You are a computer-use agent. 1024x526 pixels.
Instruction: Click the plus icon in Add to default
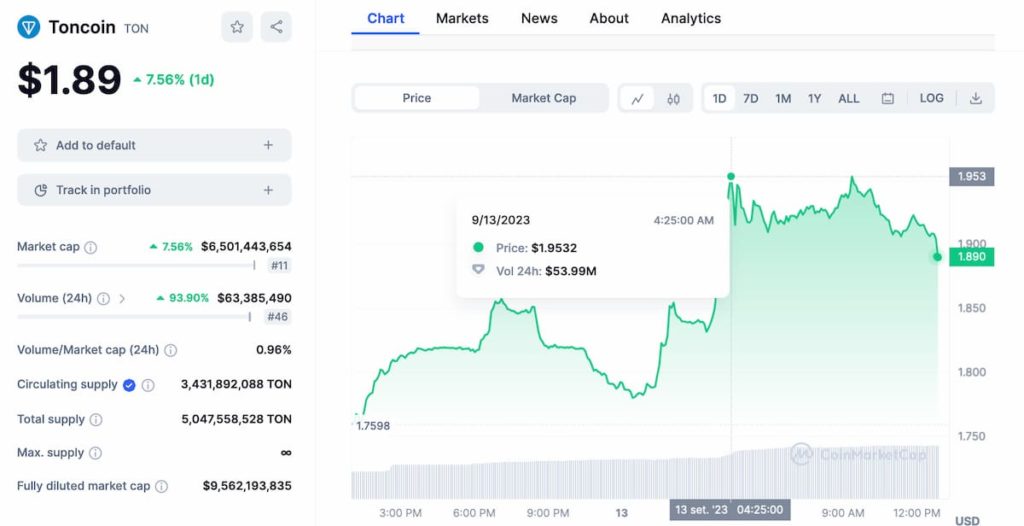(268, 145)
